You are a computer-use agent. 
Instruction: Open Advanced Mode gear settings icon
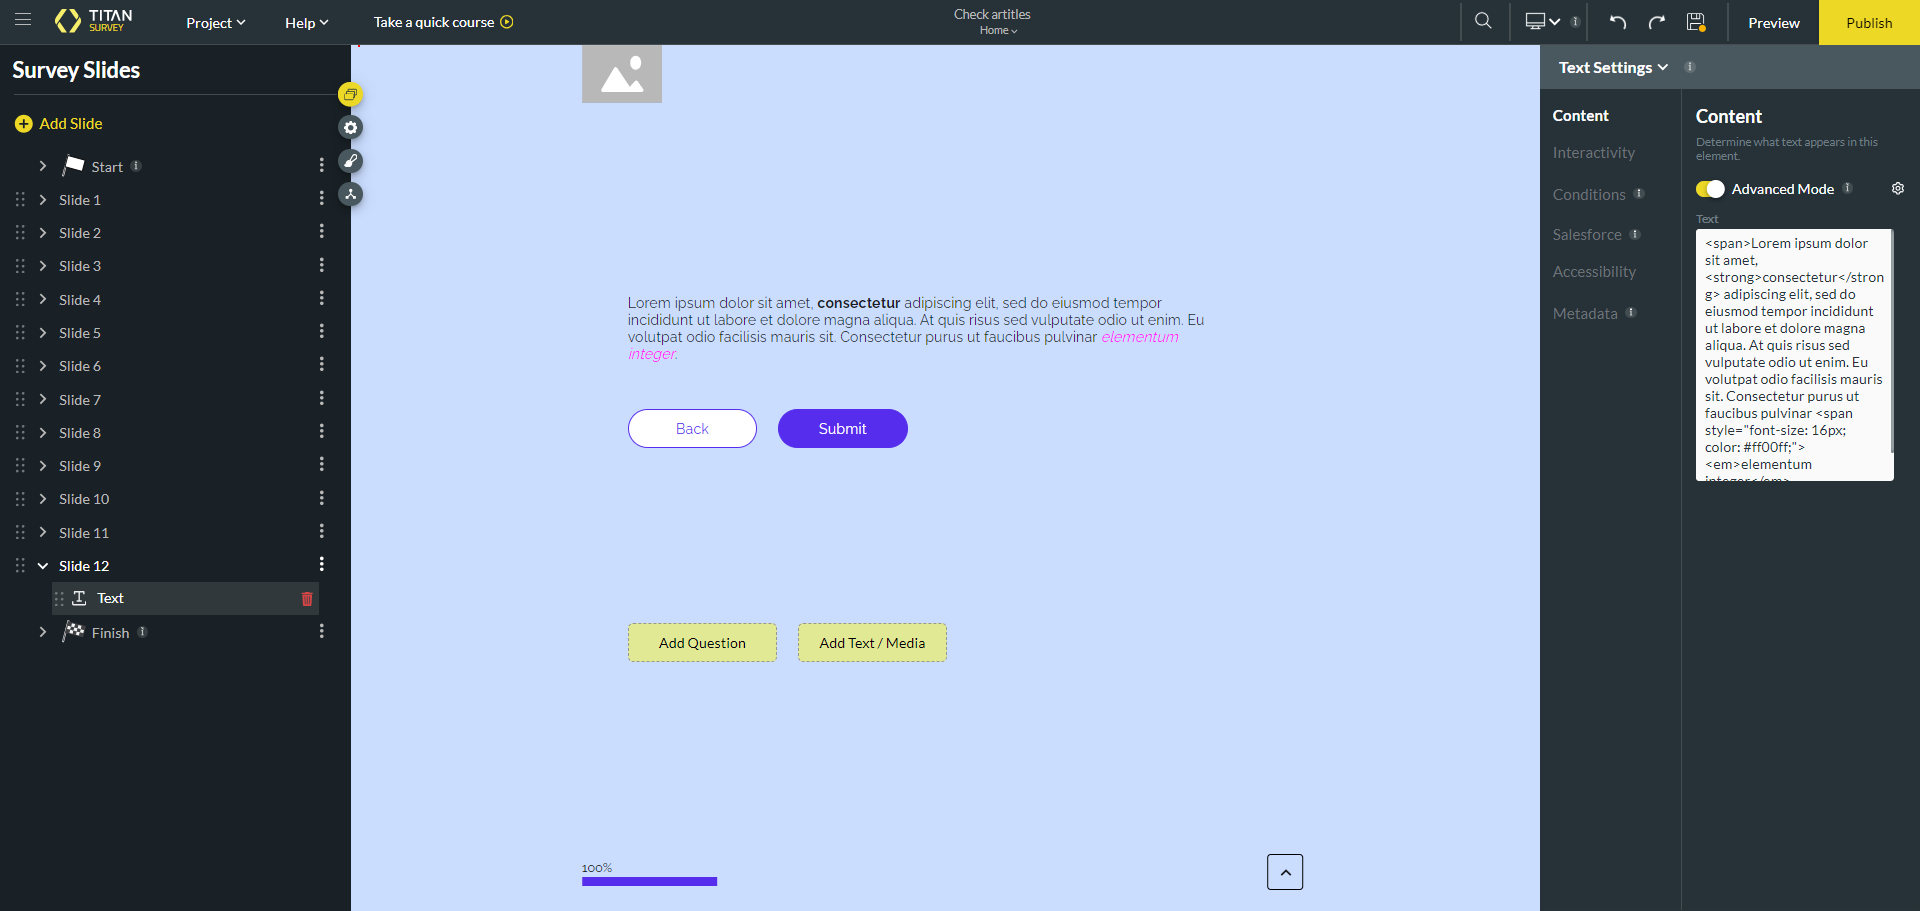coord(1897,189)
